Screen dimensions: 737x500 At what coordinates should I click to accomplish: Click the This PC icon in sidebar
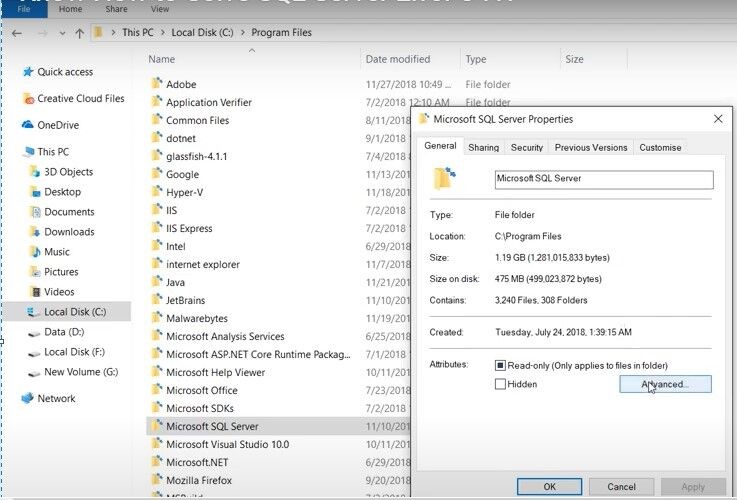point(29,151)
